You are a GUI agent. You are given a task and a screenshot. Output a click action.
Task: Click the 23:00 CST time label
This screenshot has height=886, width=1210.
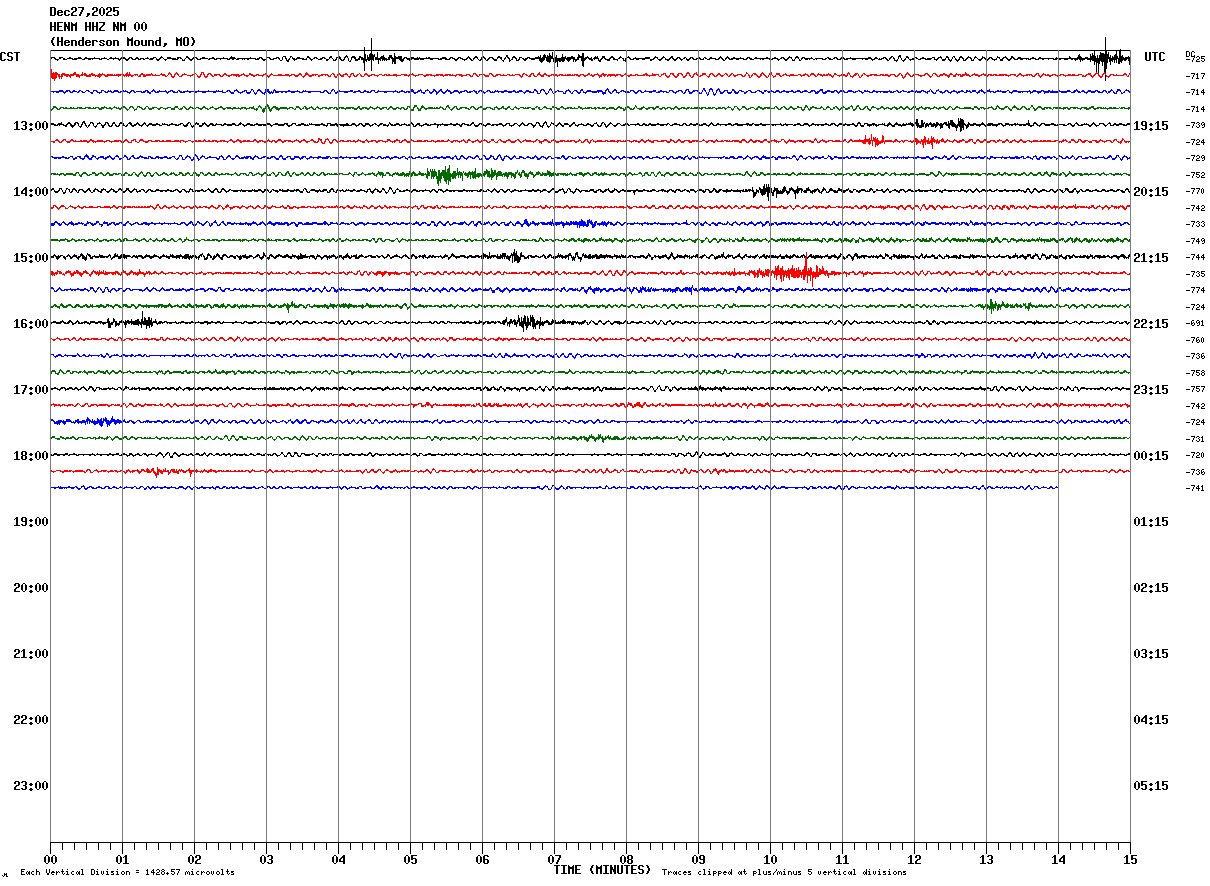[31, 786]
